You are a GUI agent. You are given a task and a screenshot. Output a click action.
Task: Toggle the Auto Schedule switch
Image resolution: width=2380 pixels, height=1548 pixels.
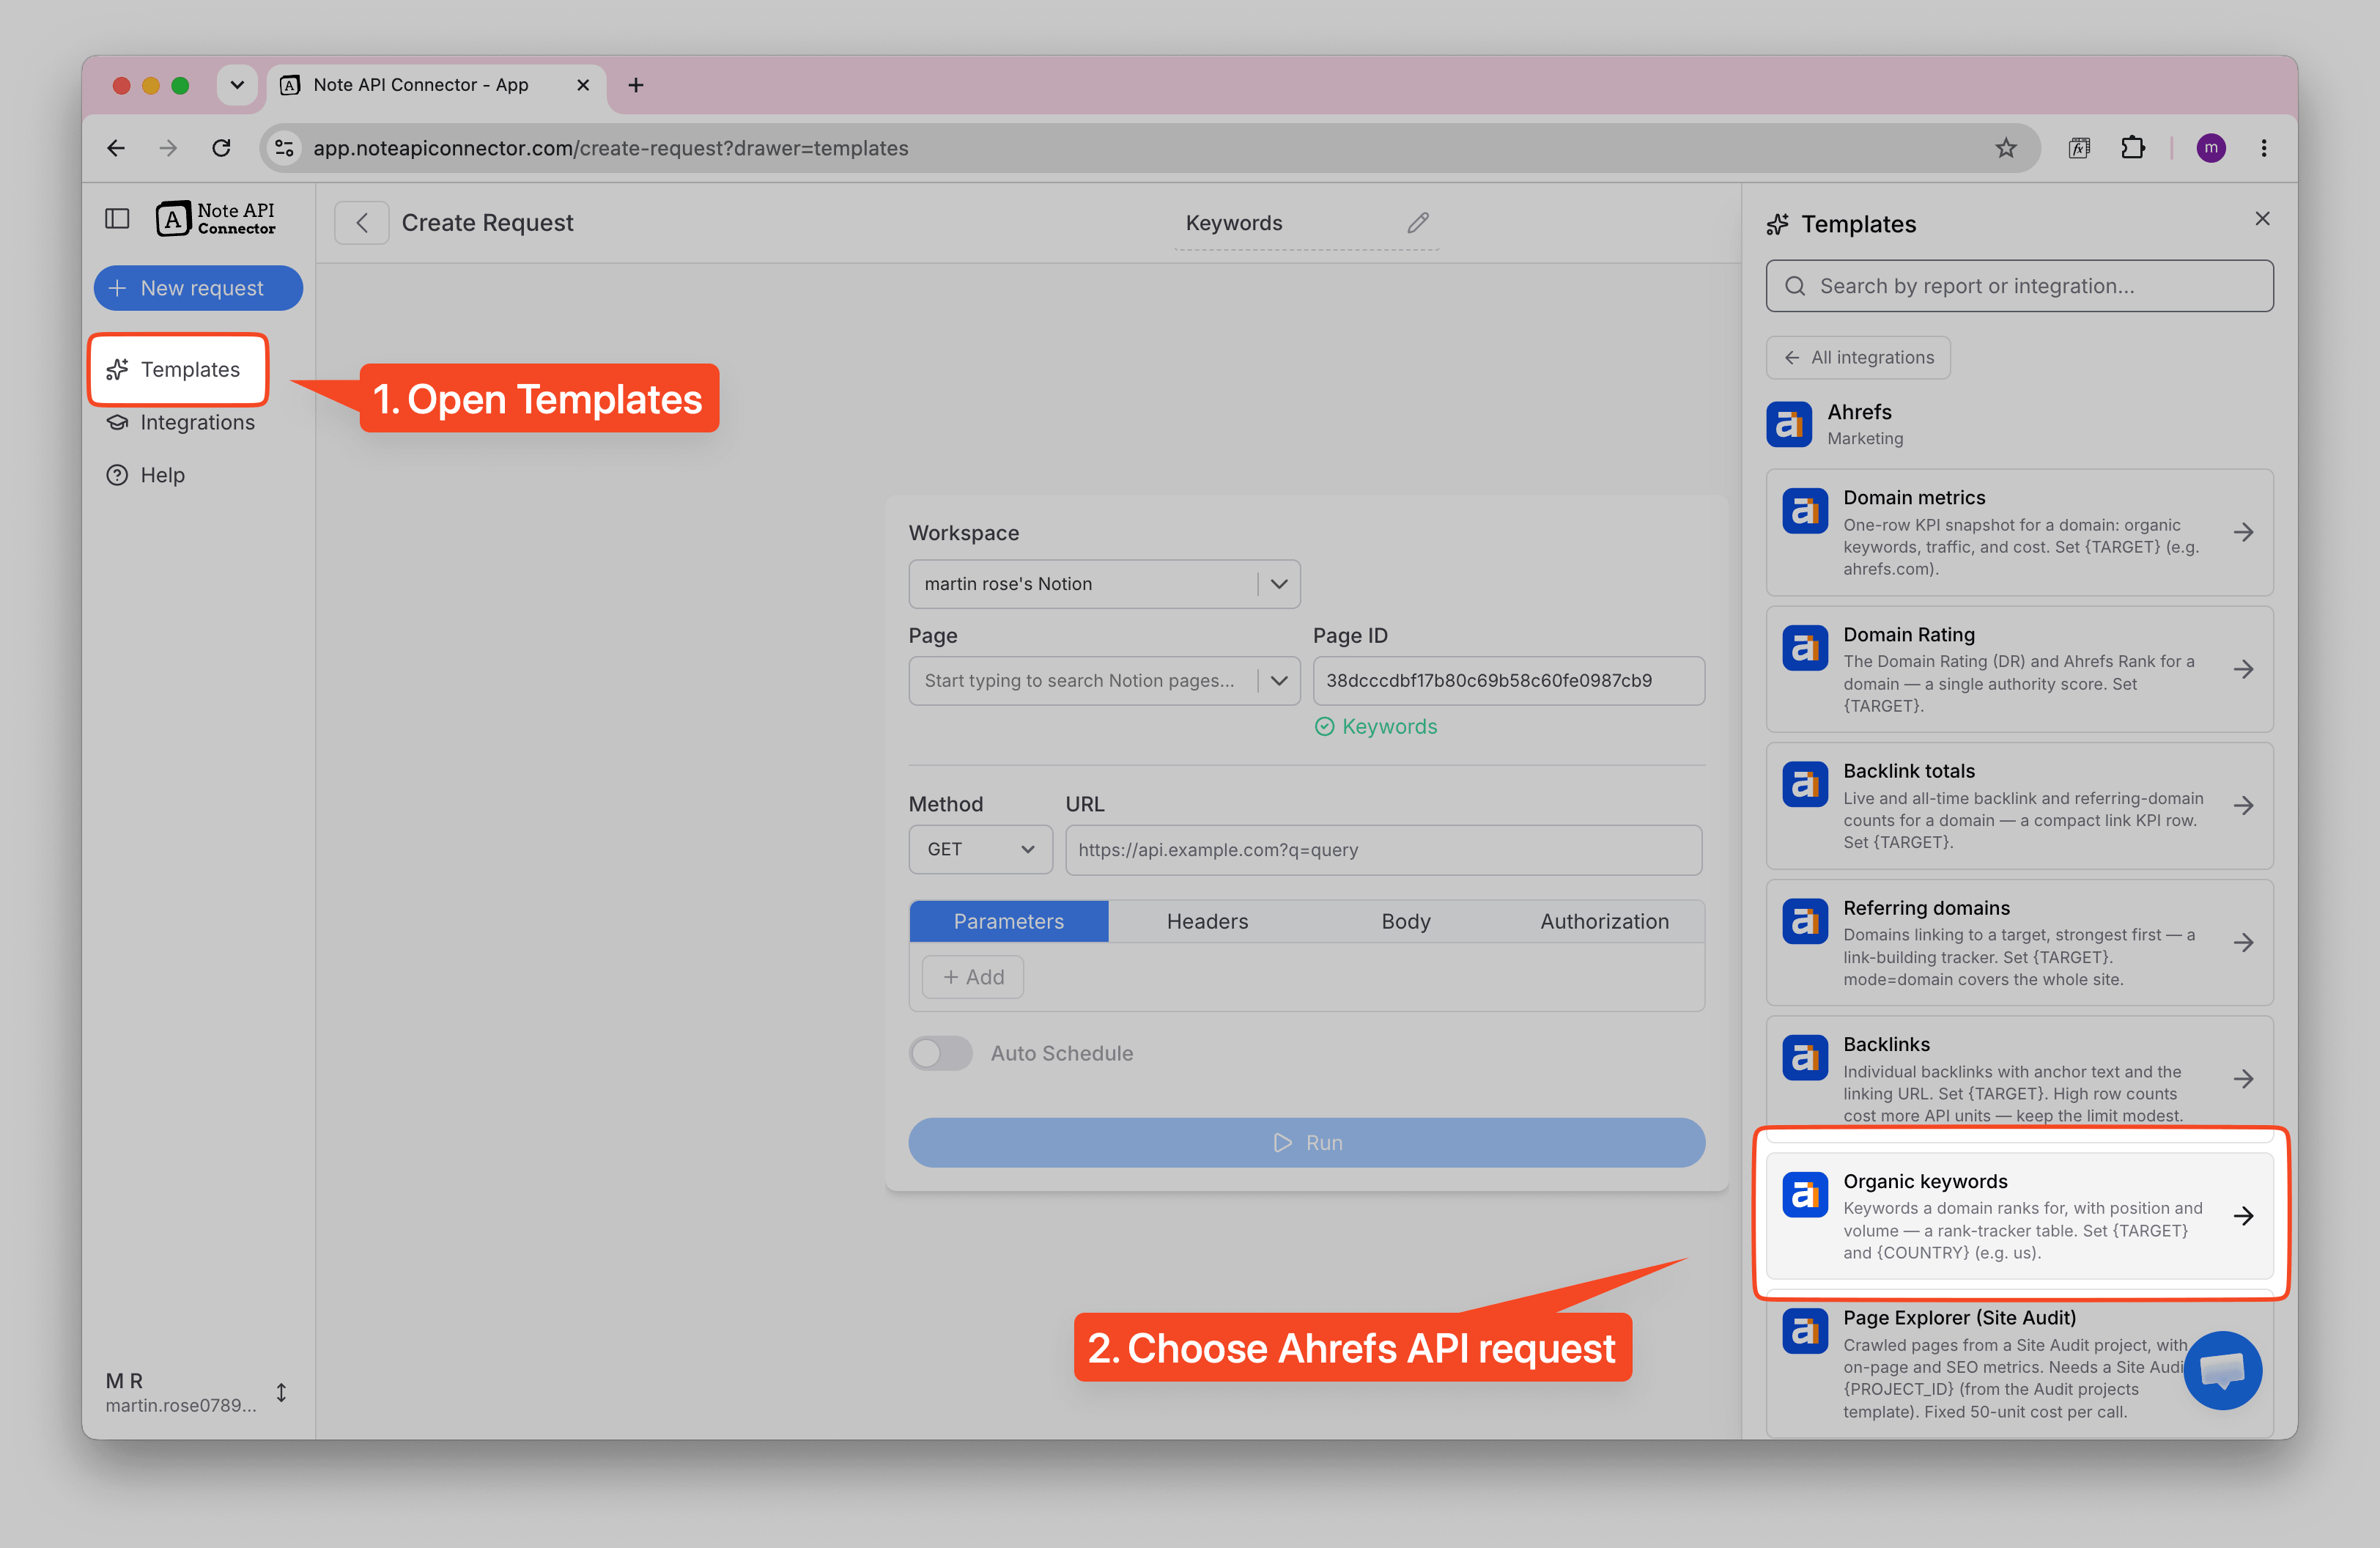(x=940, y=1053)
